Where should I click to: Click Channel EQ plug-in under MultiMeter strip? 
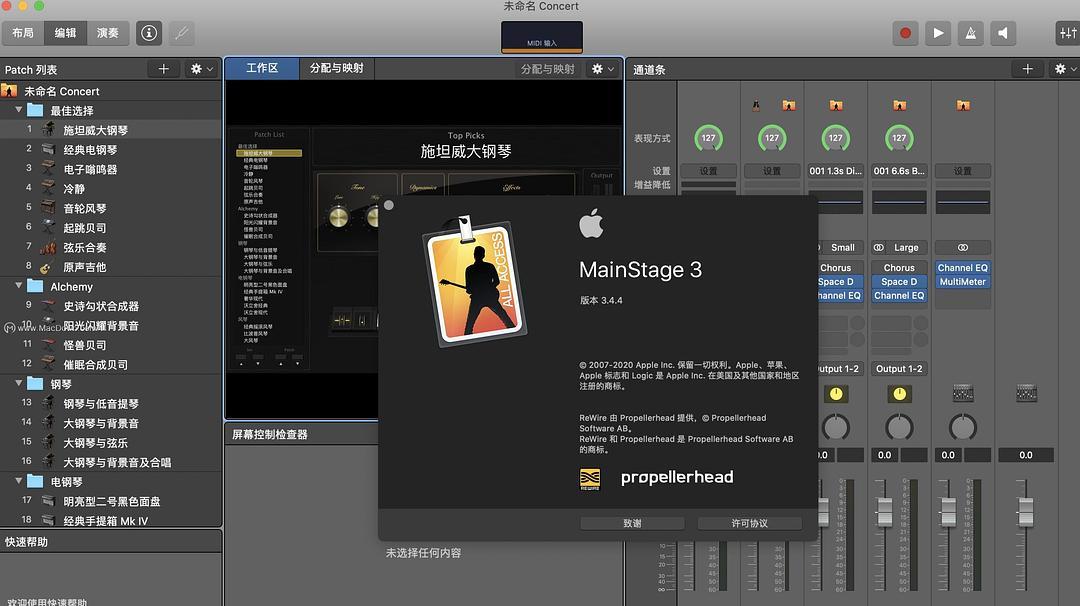pyautogui.click(x=962, y=267)
